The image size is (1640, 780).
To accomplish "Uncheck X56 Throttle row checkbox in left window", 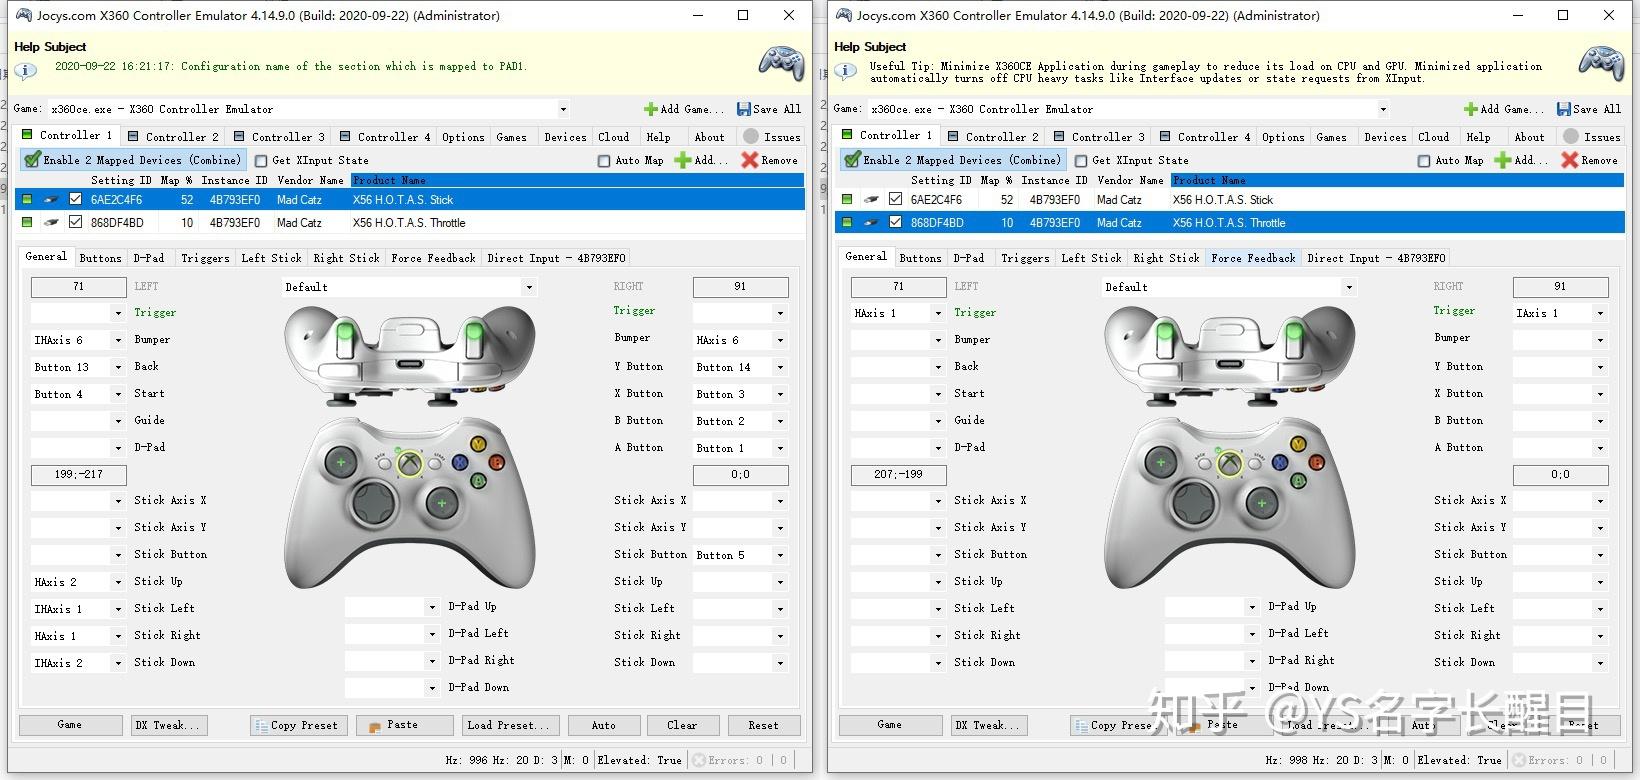I will (76, 223).
